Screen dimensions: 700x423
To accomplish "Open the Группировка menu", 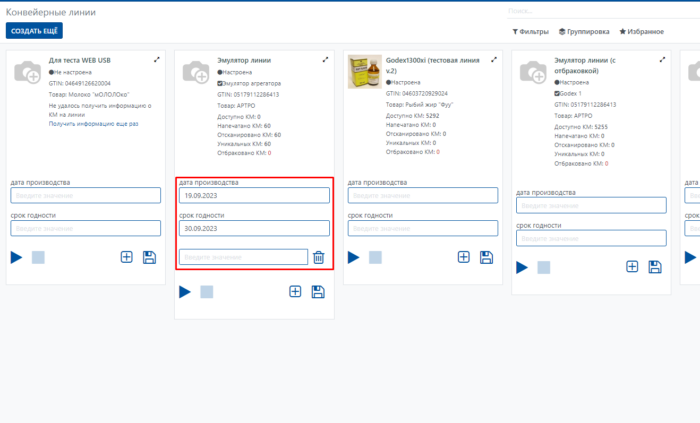I will click(584, 31).
